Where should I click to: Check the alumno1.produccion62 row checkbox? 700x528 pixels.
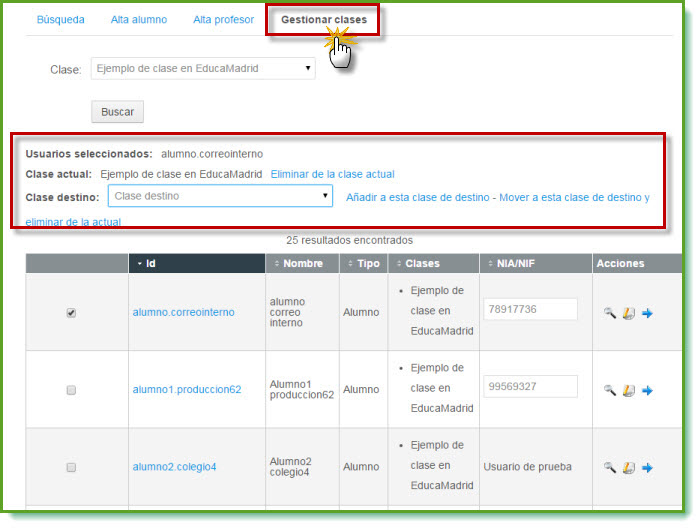[x=71, y=390]
